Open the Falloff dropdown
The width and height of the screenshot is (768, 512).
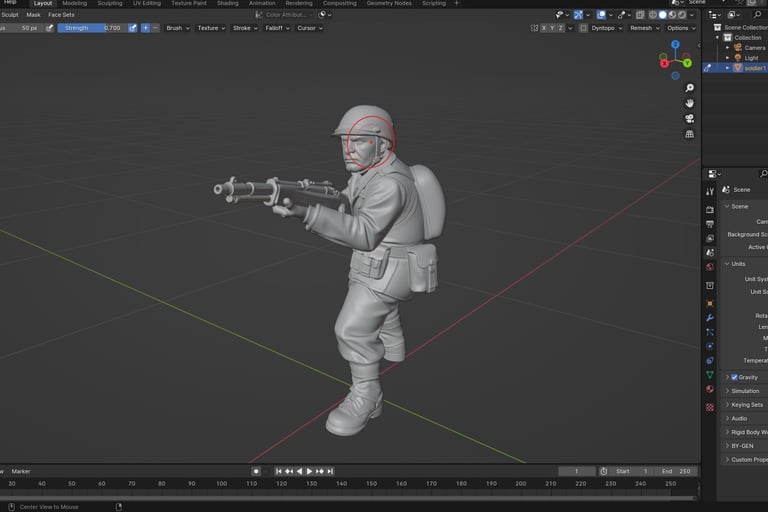[x=275, y=28]
